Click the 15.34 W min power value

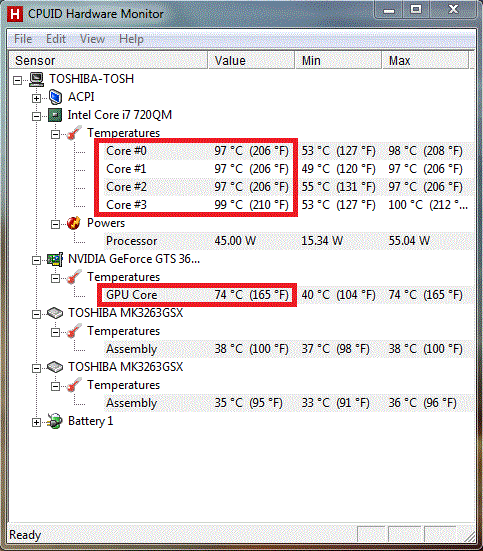point(322,241)
